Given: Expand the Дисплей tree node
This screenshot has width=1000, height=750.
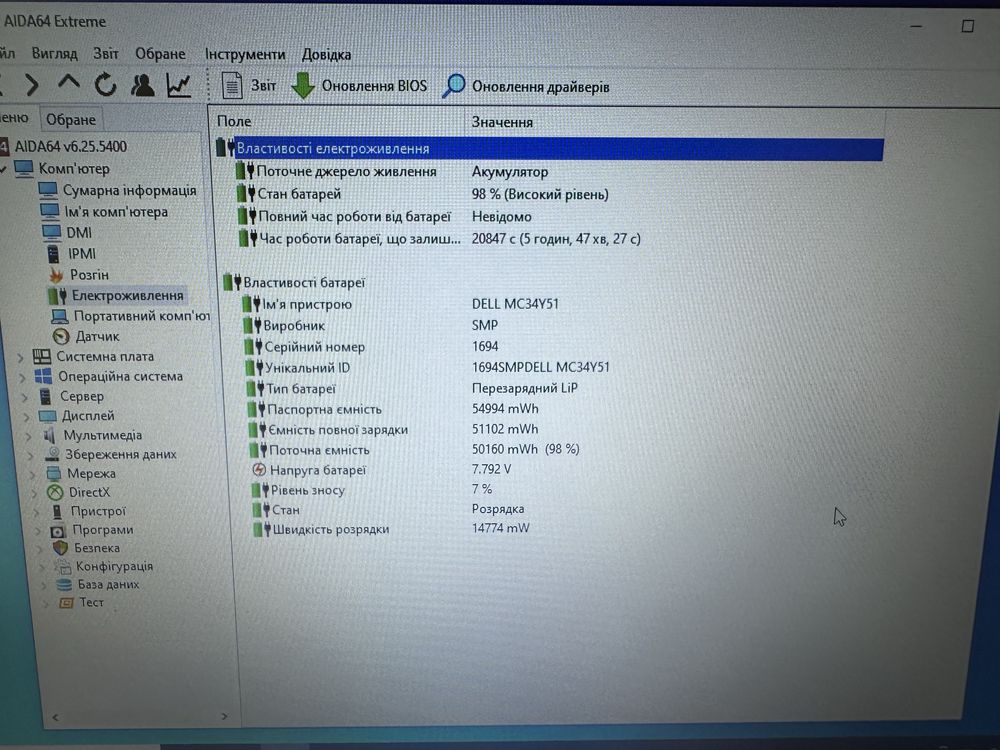Looking at the screenshot, I should [x=27, y=417].
